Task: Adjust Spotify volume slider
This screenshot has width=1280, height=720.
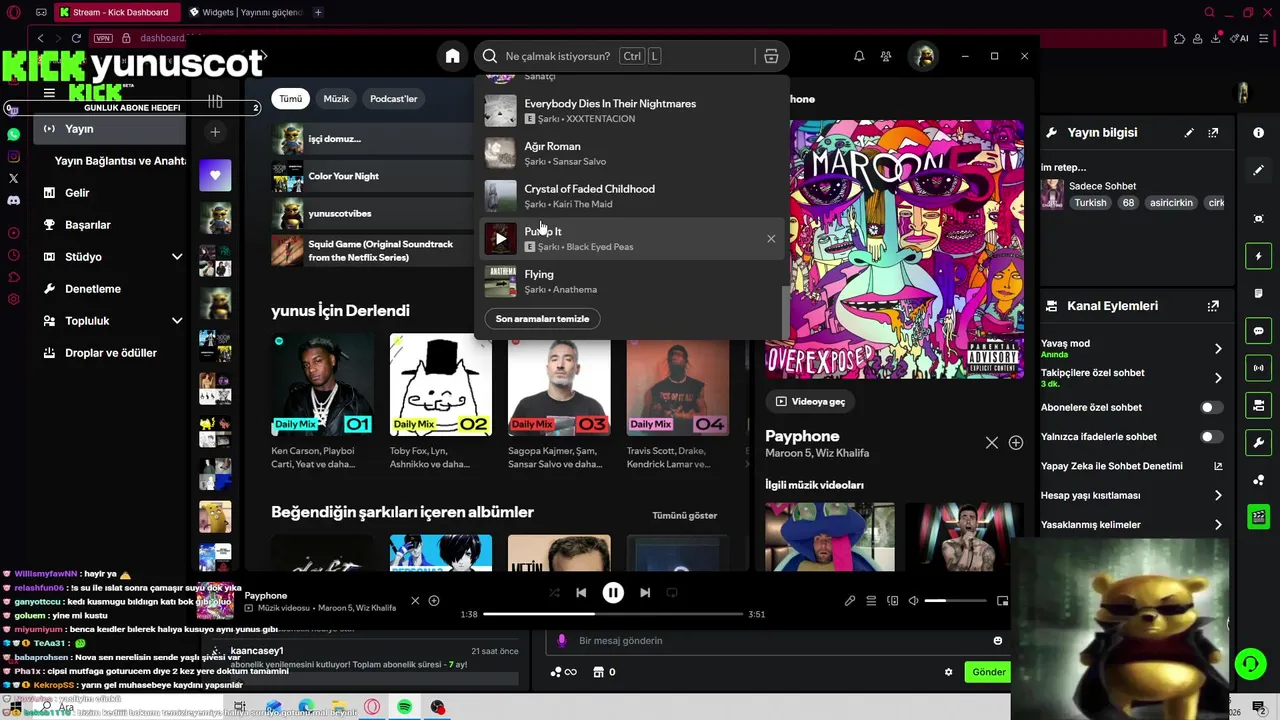Action: (955, 601)
